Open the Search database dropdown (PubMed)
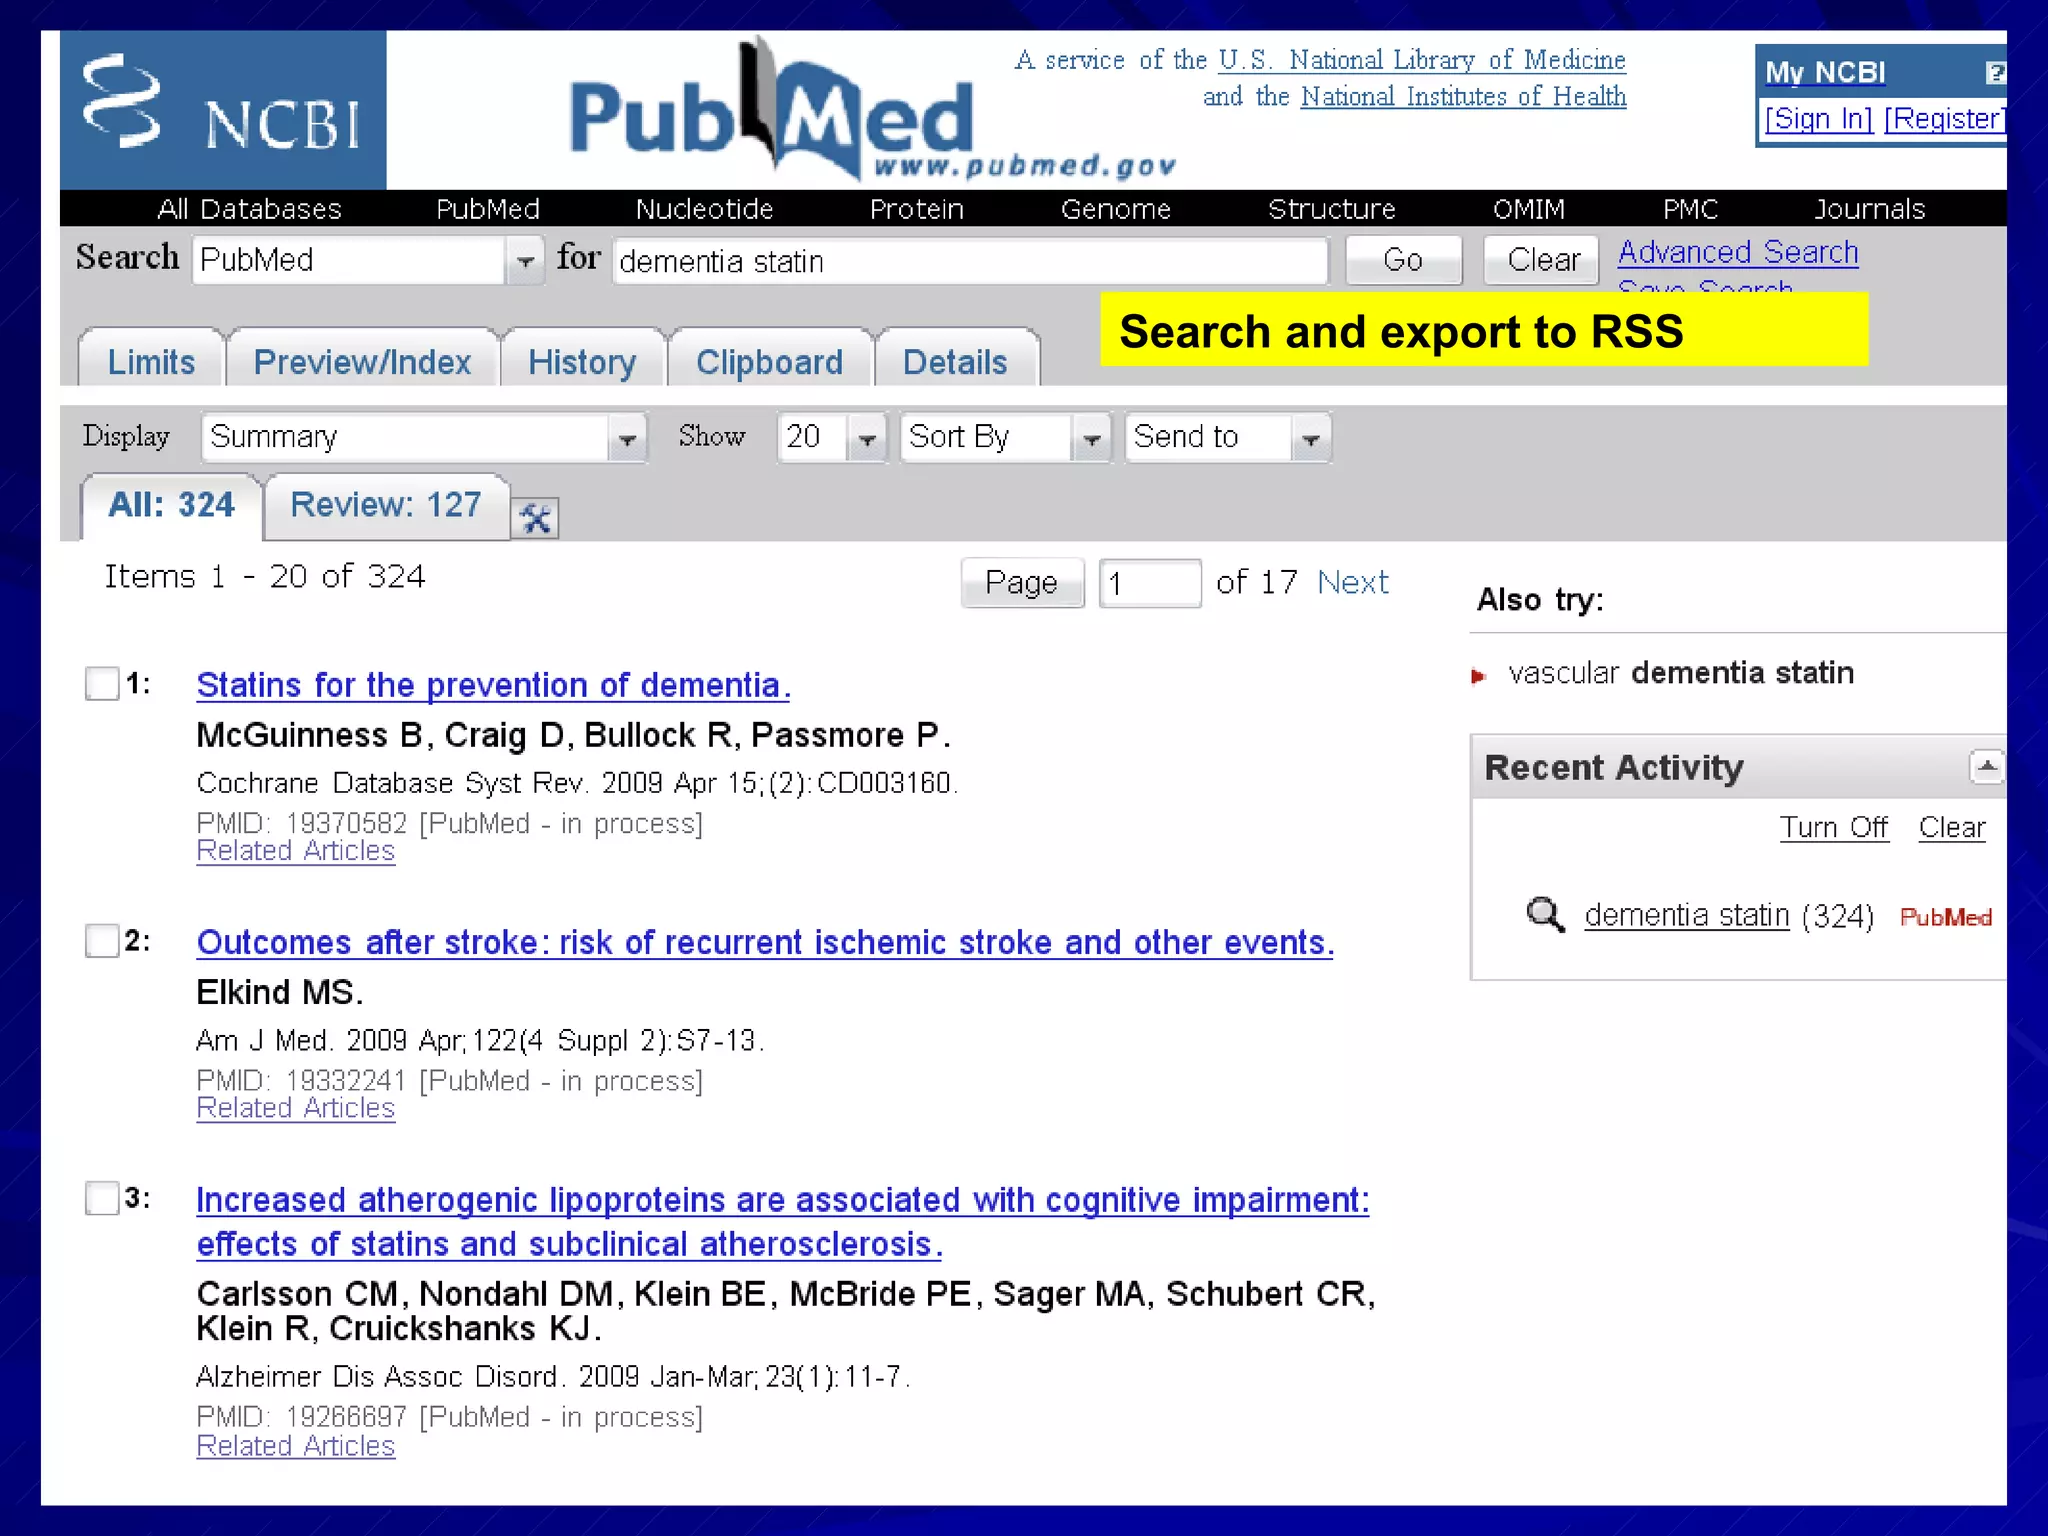The height and width of the screenshot is (1536, 2048). [x=368, y=261]
